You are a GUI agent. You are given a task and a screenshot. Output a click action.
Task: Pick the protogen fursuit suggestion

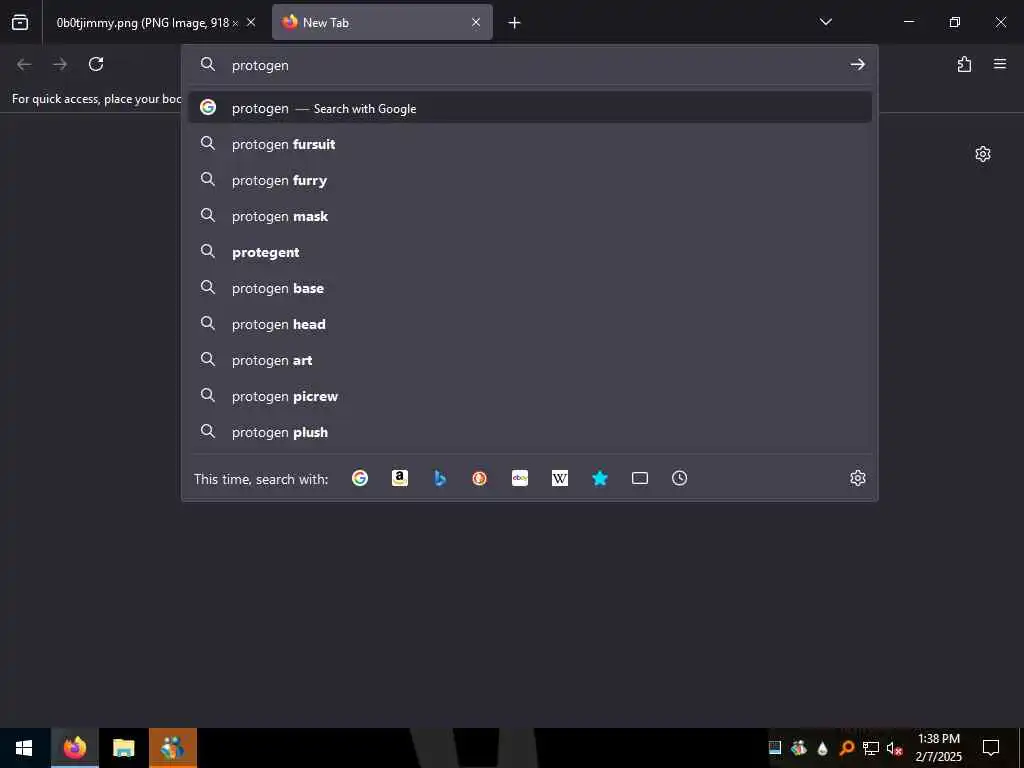(x=530, y=144)
